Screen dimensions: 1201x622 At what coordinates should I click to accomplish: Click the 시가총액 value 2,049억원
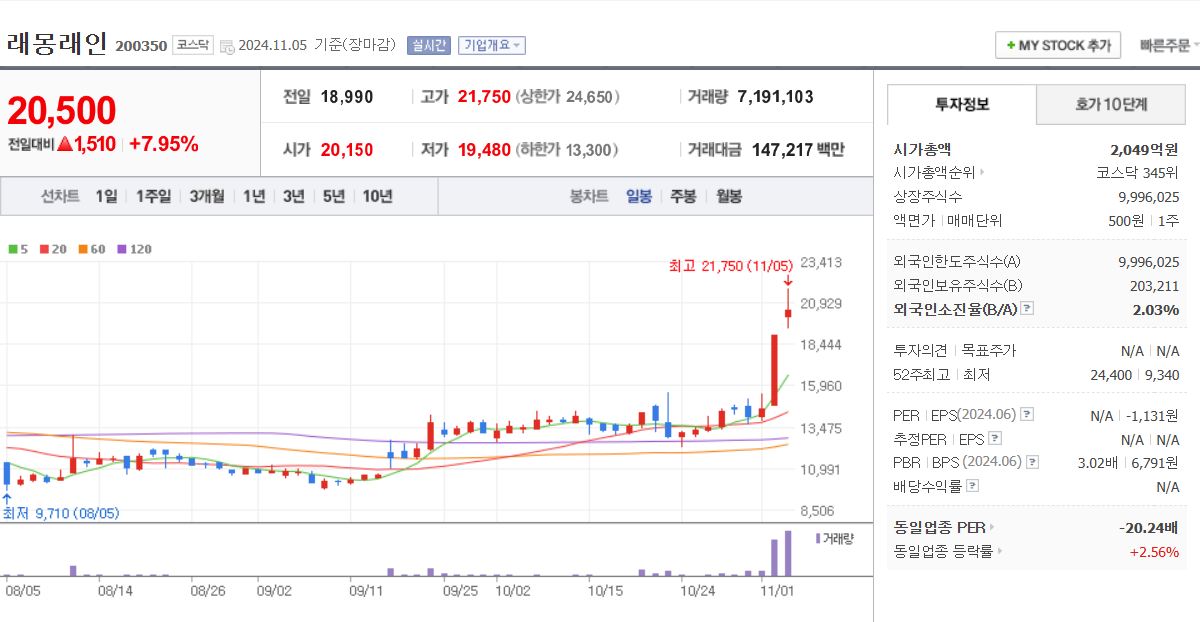tap(1144, 149)
